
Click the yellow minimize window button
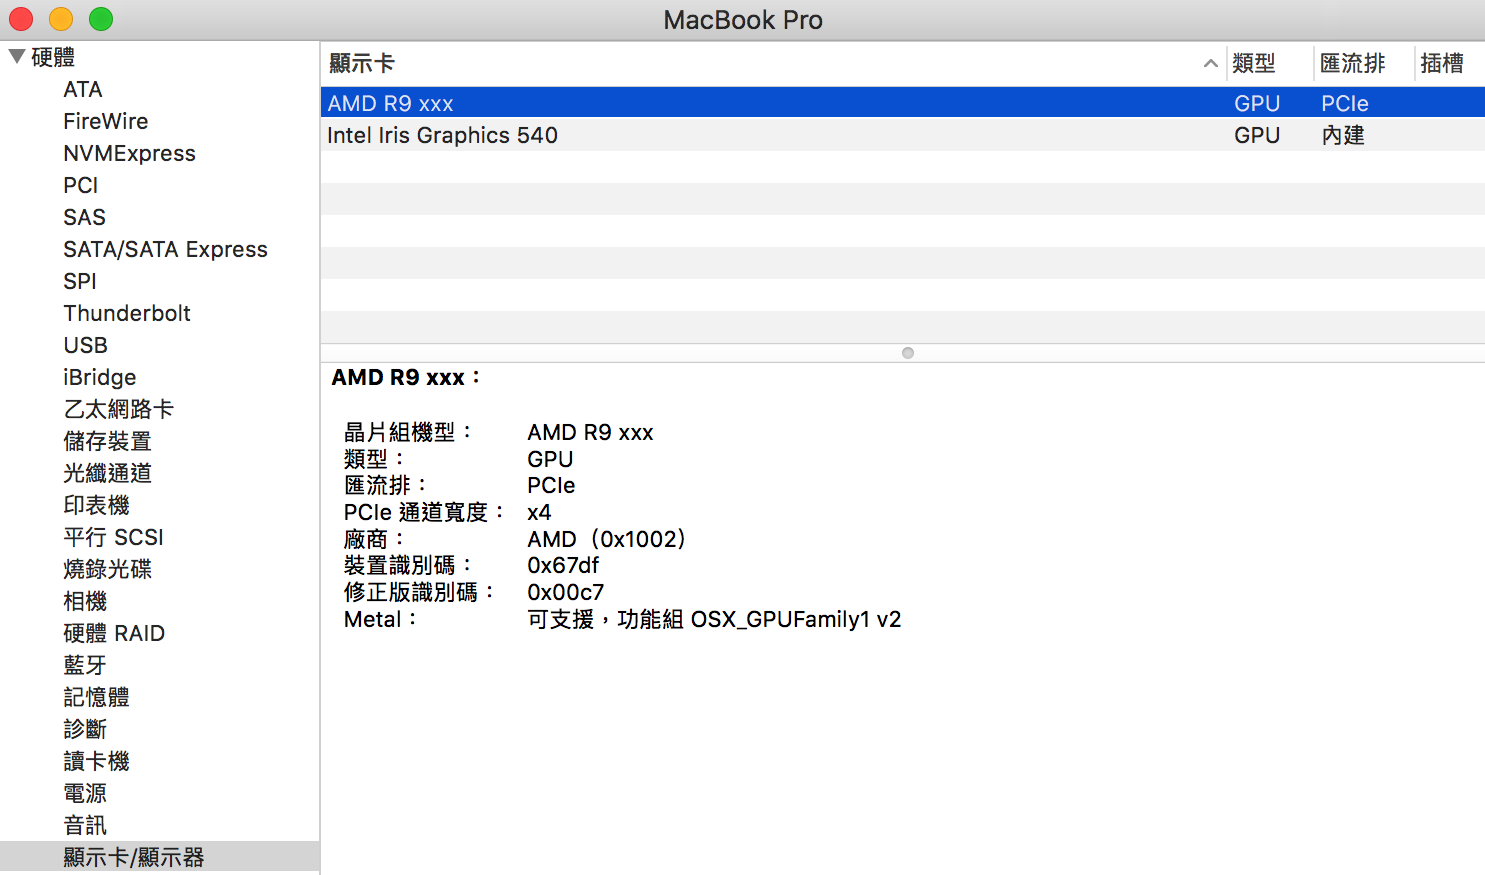61,19
